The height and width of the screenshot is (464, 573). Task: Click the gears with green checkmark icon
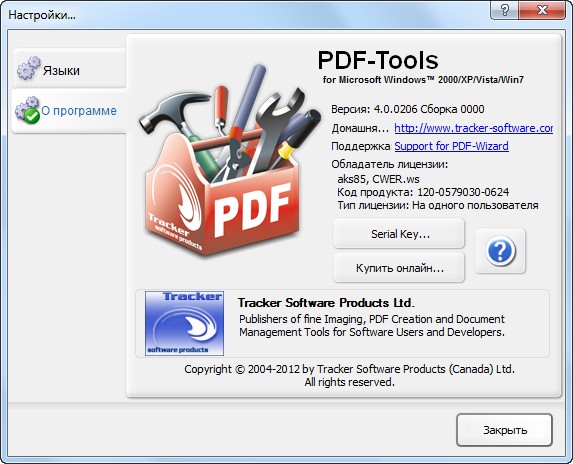tap(27, 110)
